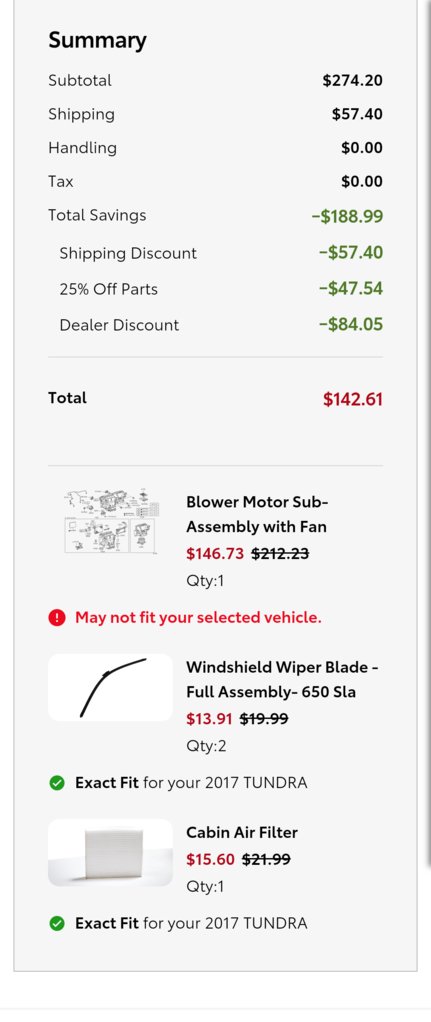This screenshot has height=1022, width=431.
Task: Open the Blower Motor parts diagram thumbnail
Action: 111,521
